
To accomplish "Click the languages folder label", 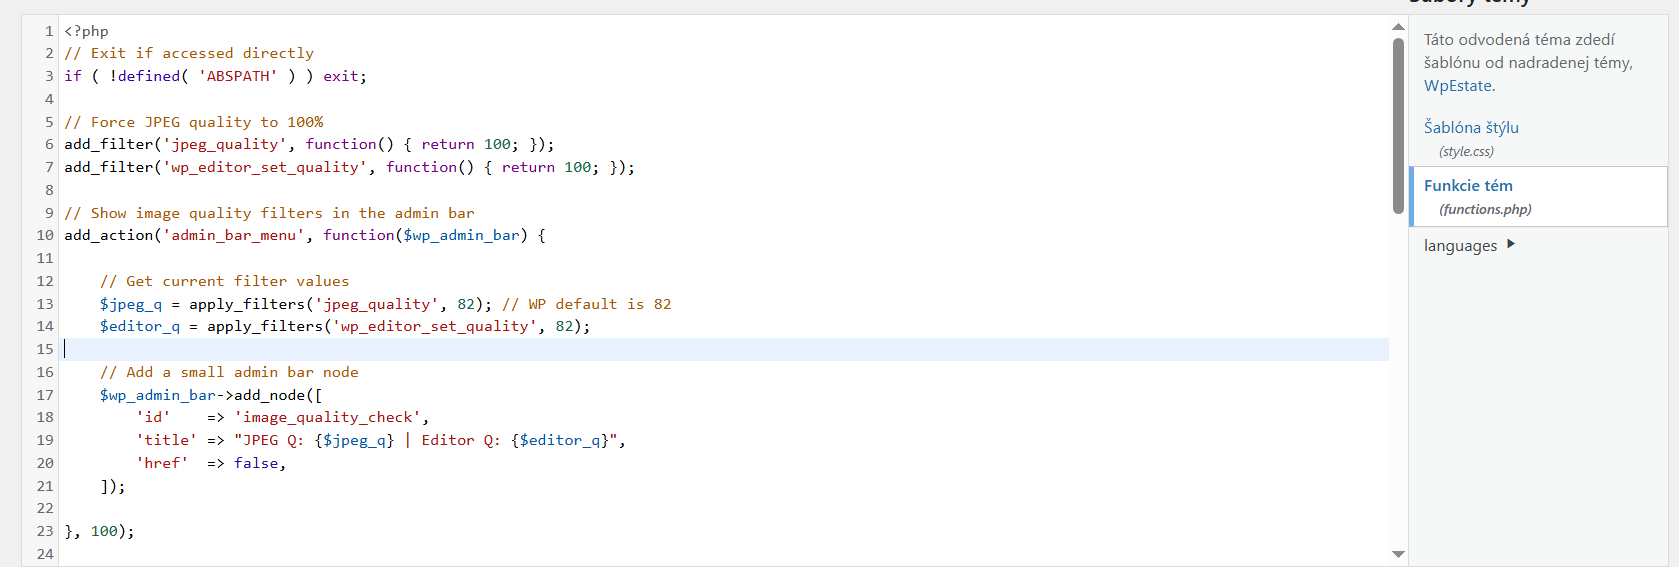I will coord(1460,246).
